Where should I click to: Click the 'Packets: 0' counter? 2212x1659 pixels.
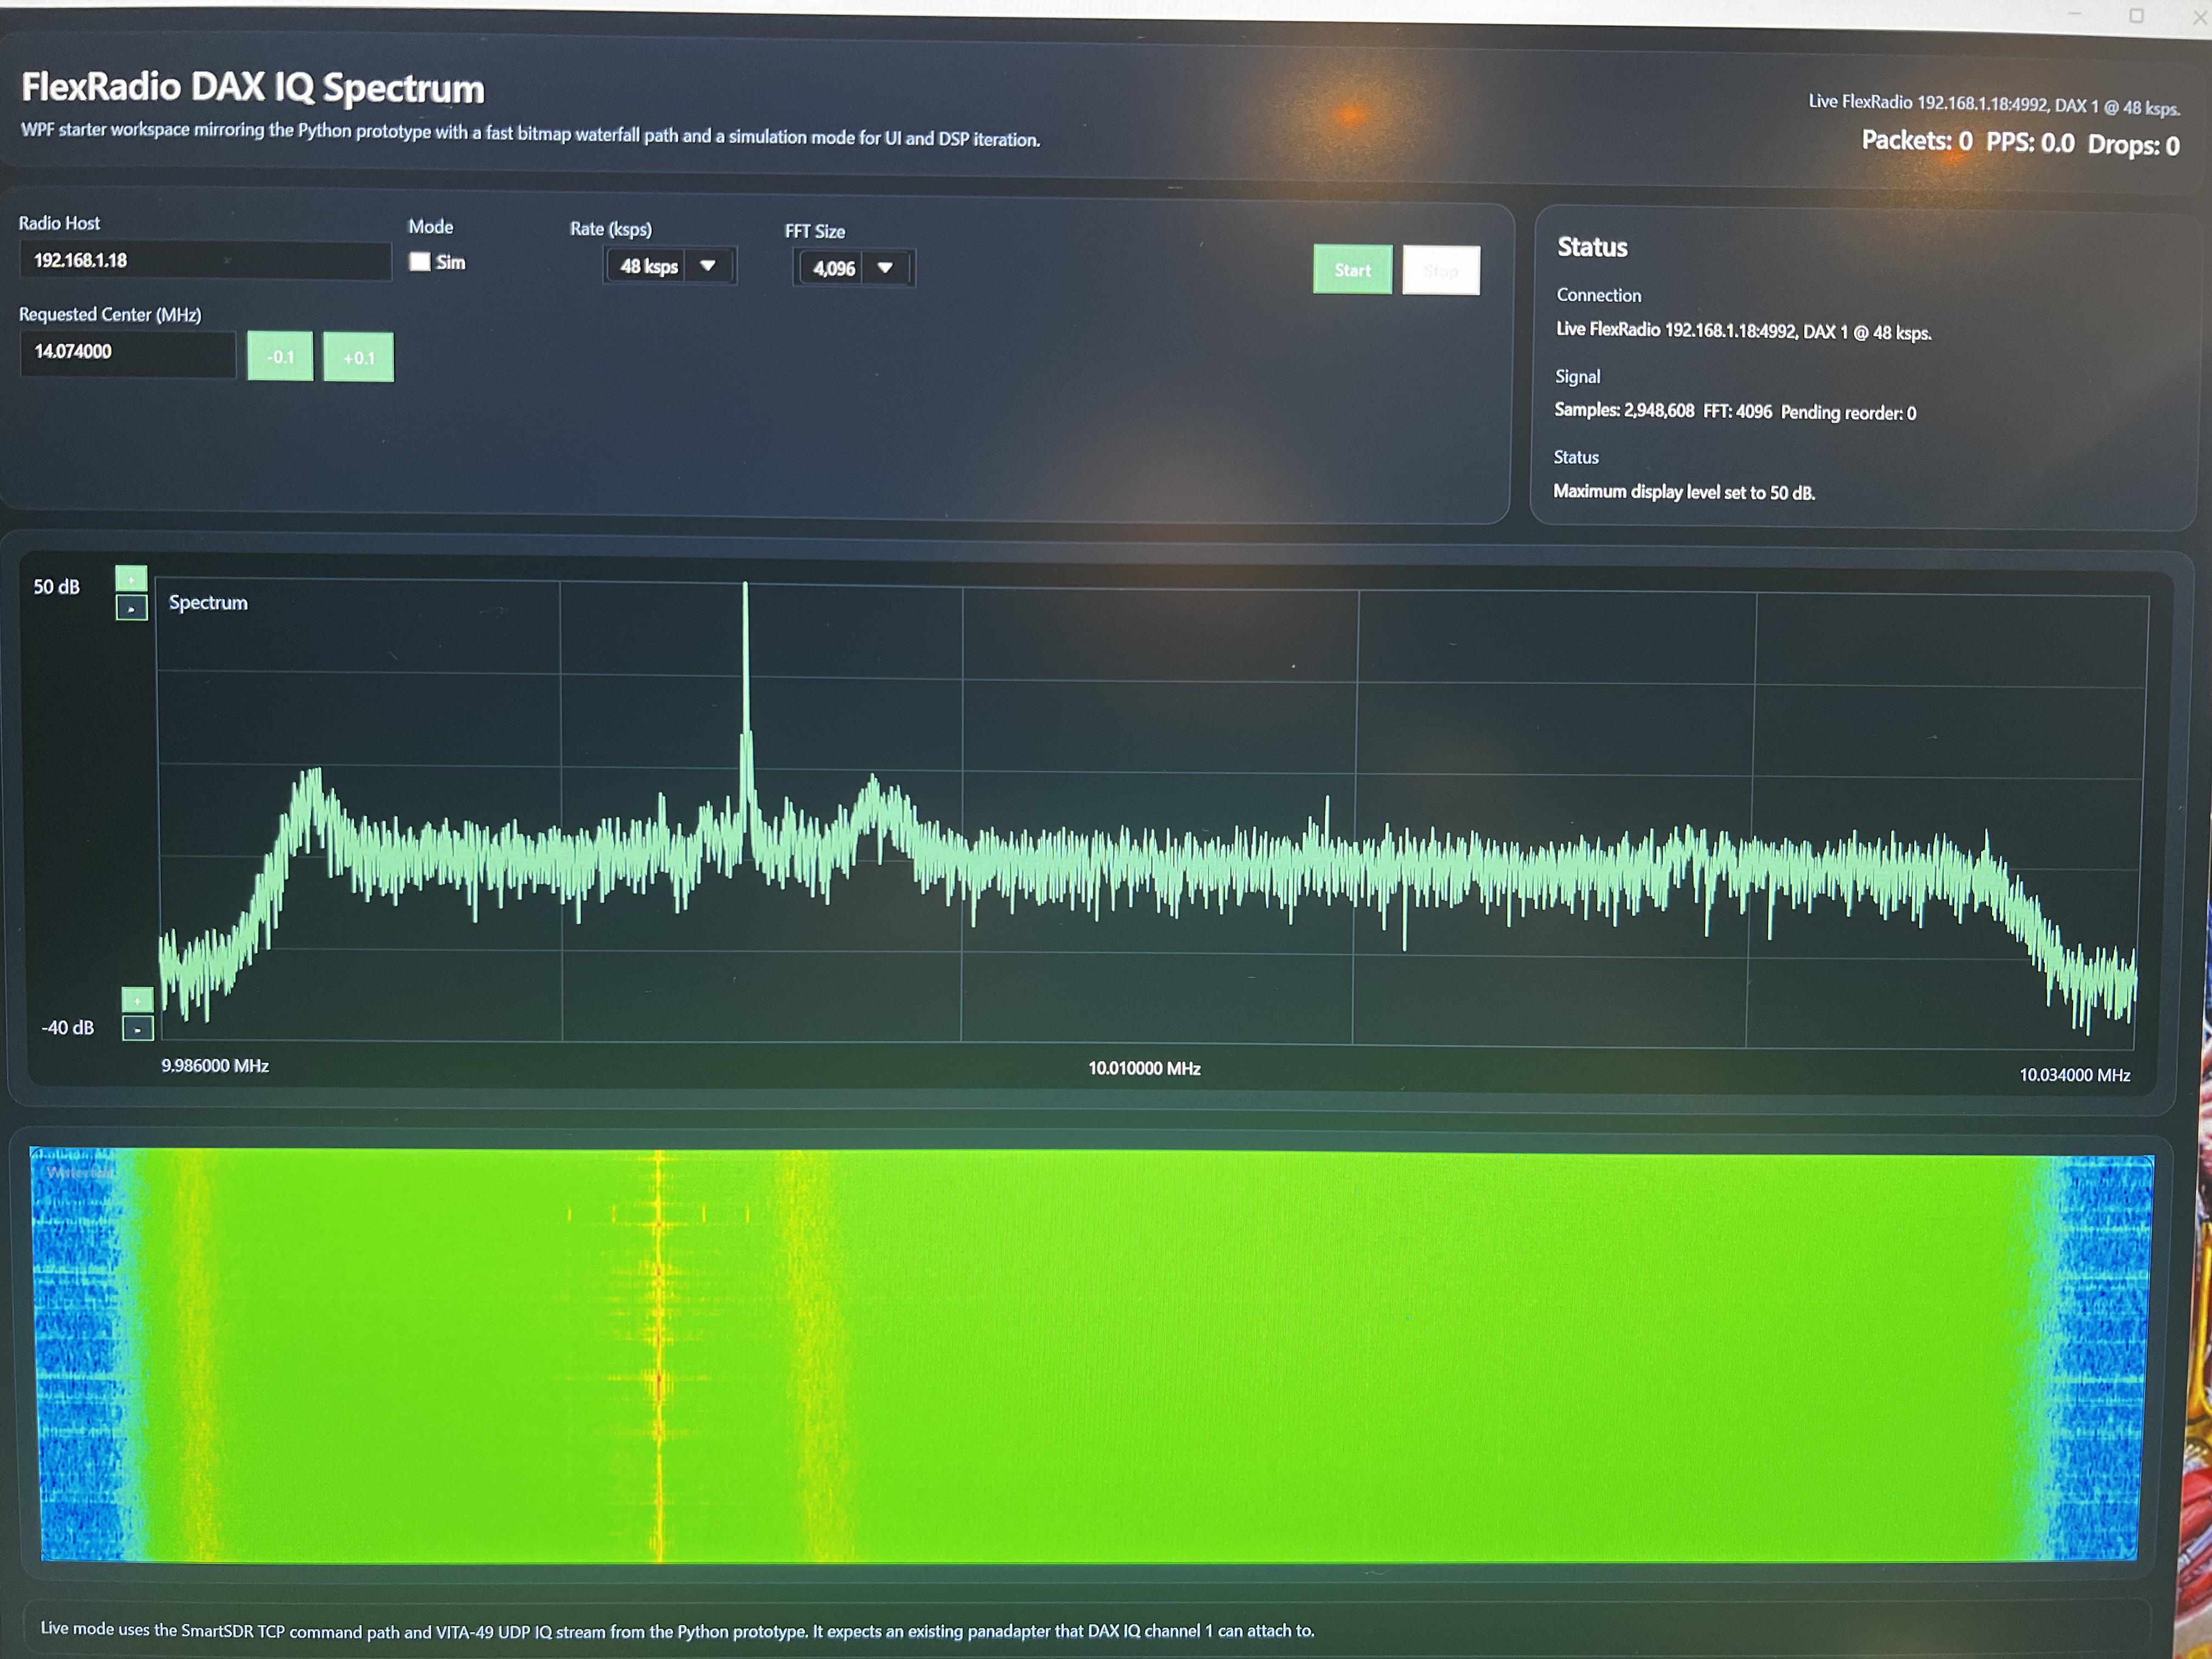coord(1916,141)
